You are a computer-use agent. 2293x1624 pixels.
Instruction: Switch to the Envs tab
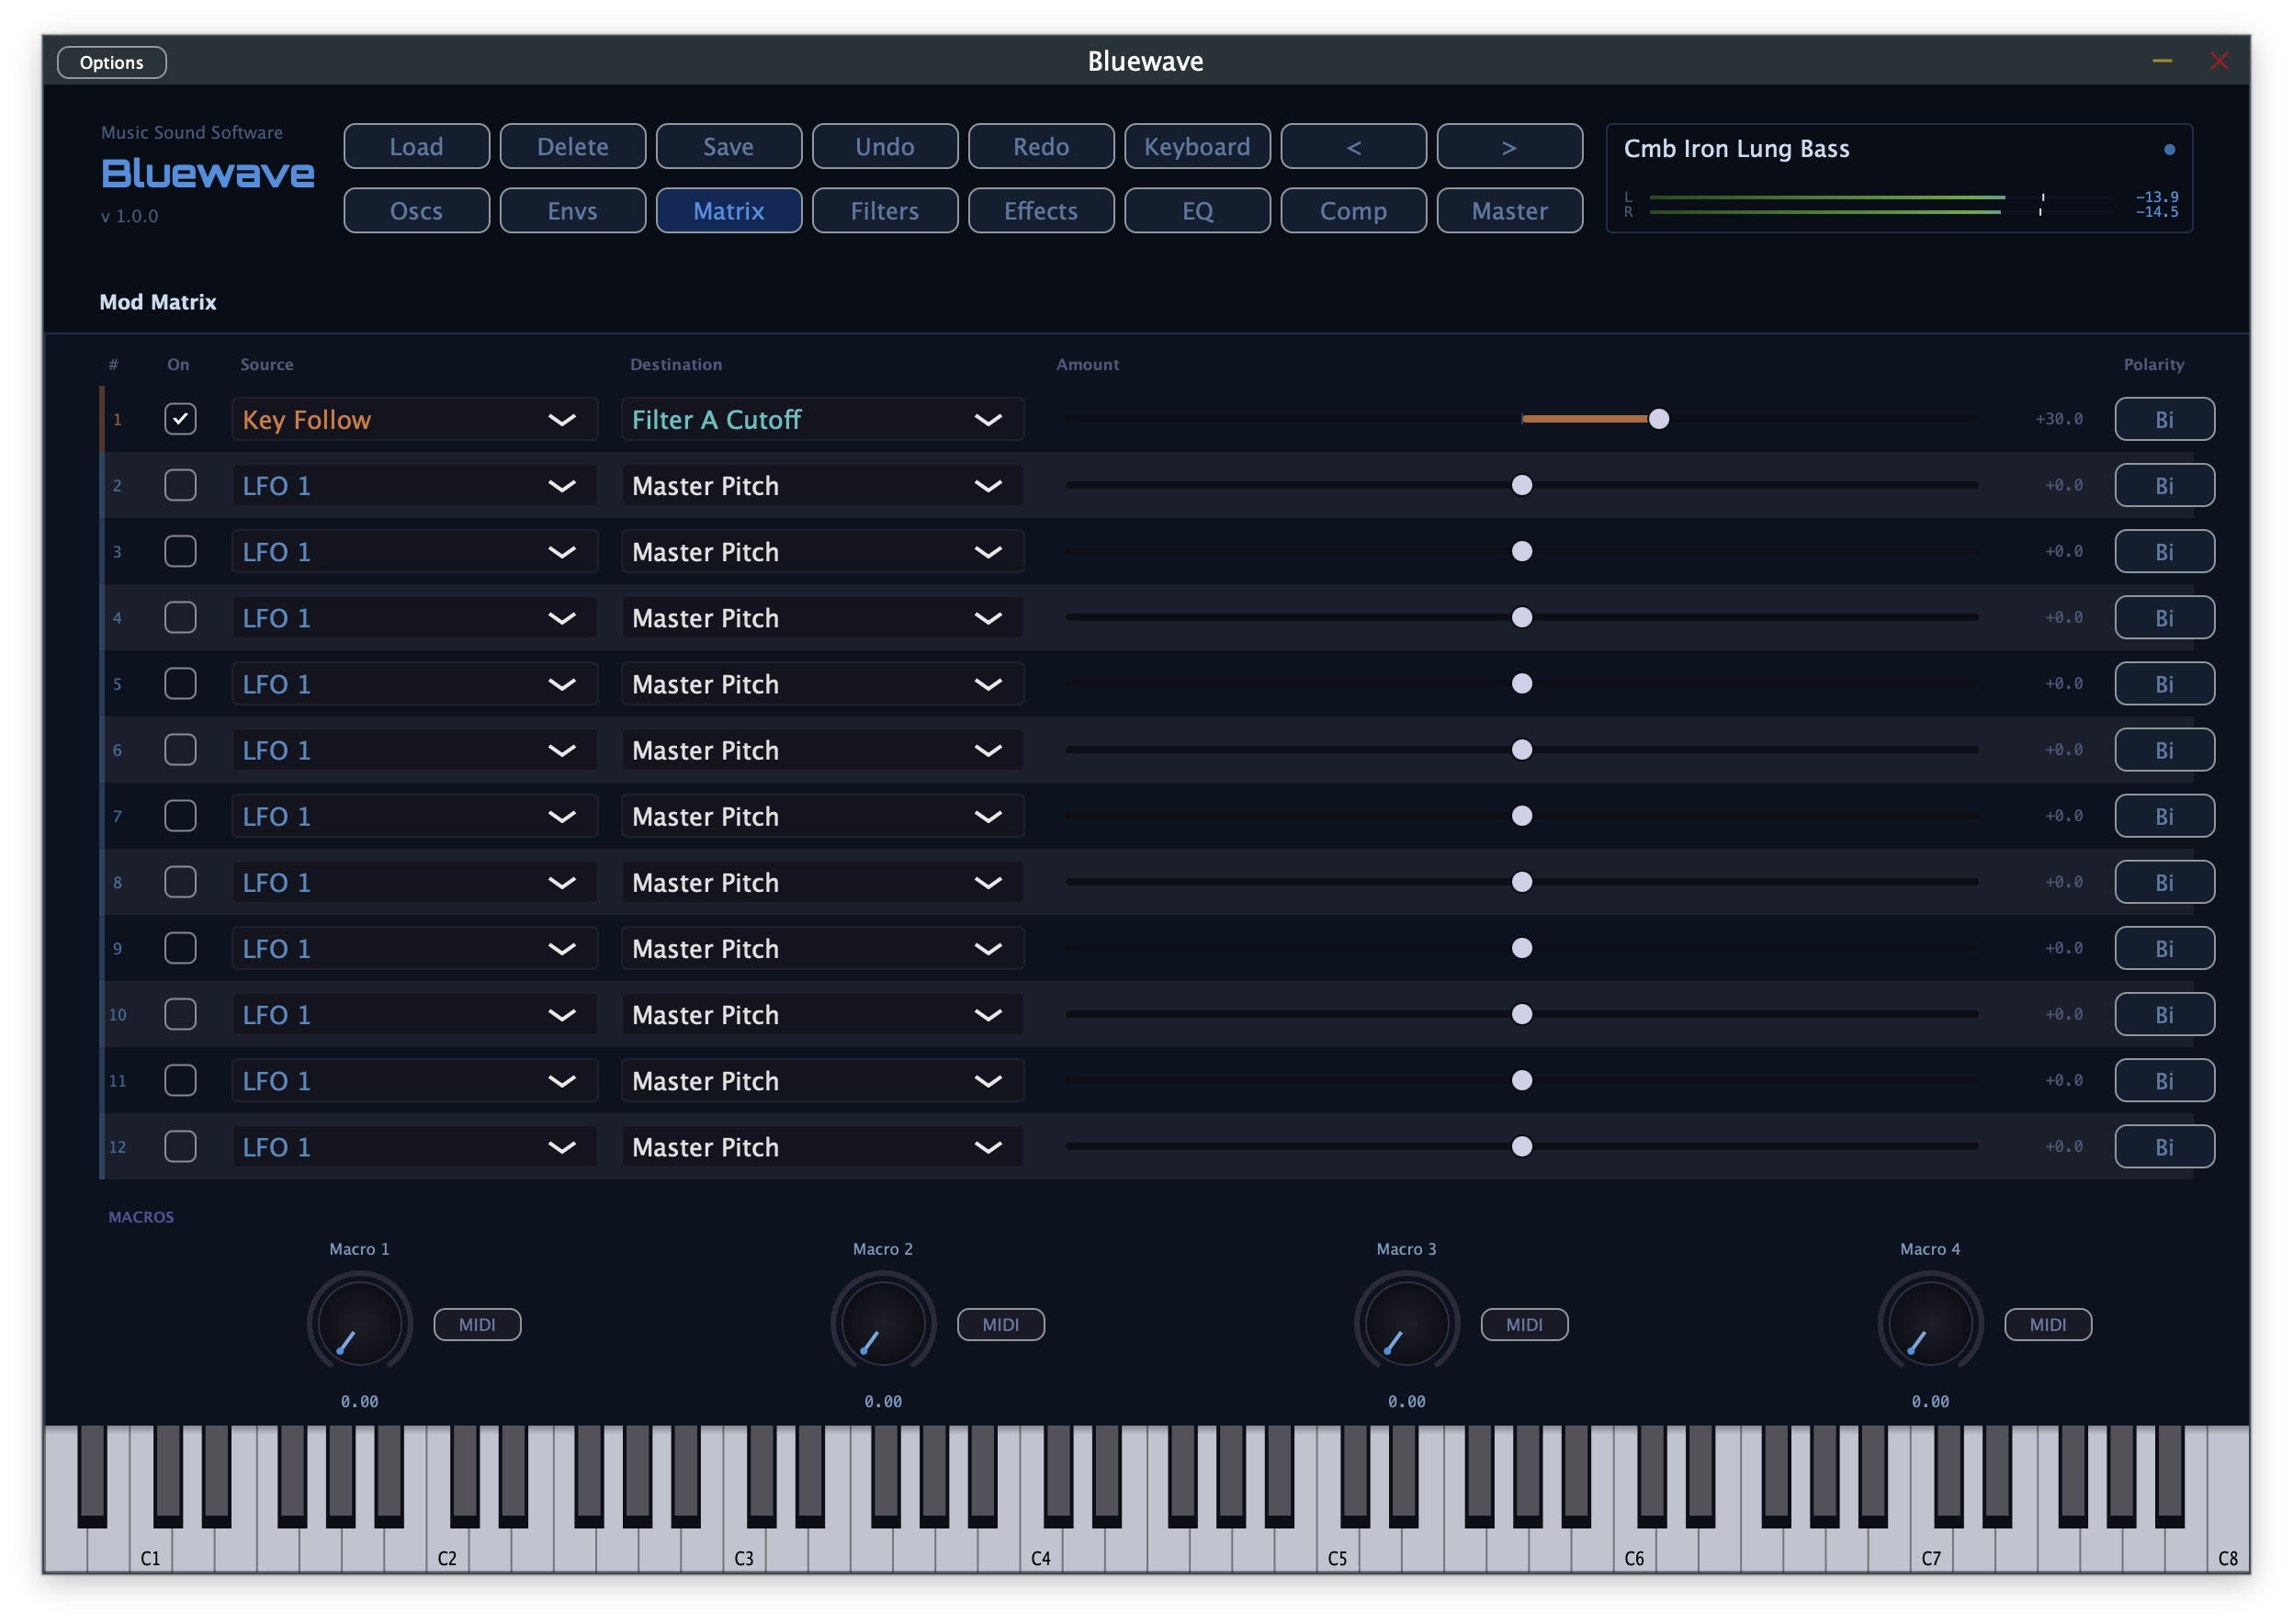pos(572,211)
